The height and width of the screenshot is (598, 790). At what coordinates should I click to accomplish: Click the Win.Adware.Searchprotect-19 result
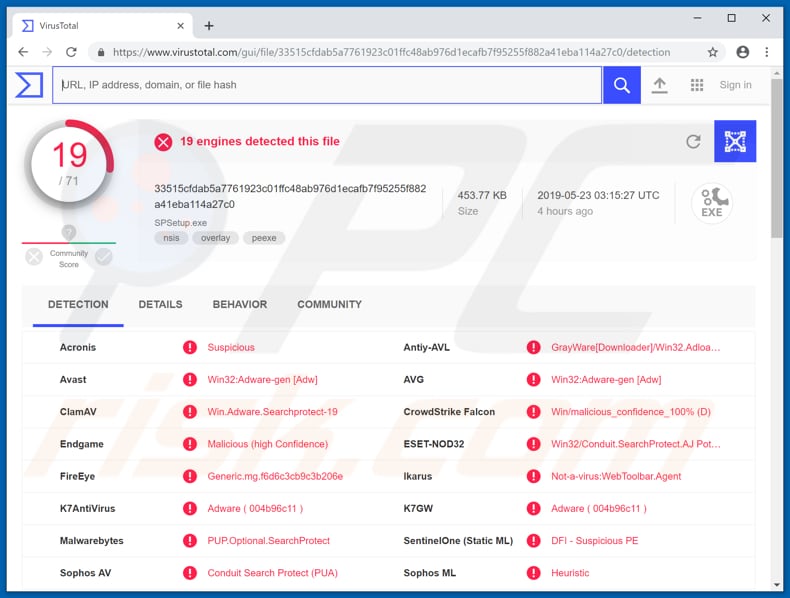click(273, 412)
